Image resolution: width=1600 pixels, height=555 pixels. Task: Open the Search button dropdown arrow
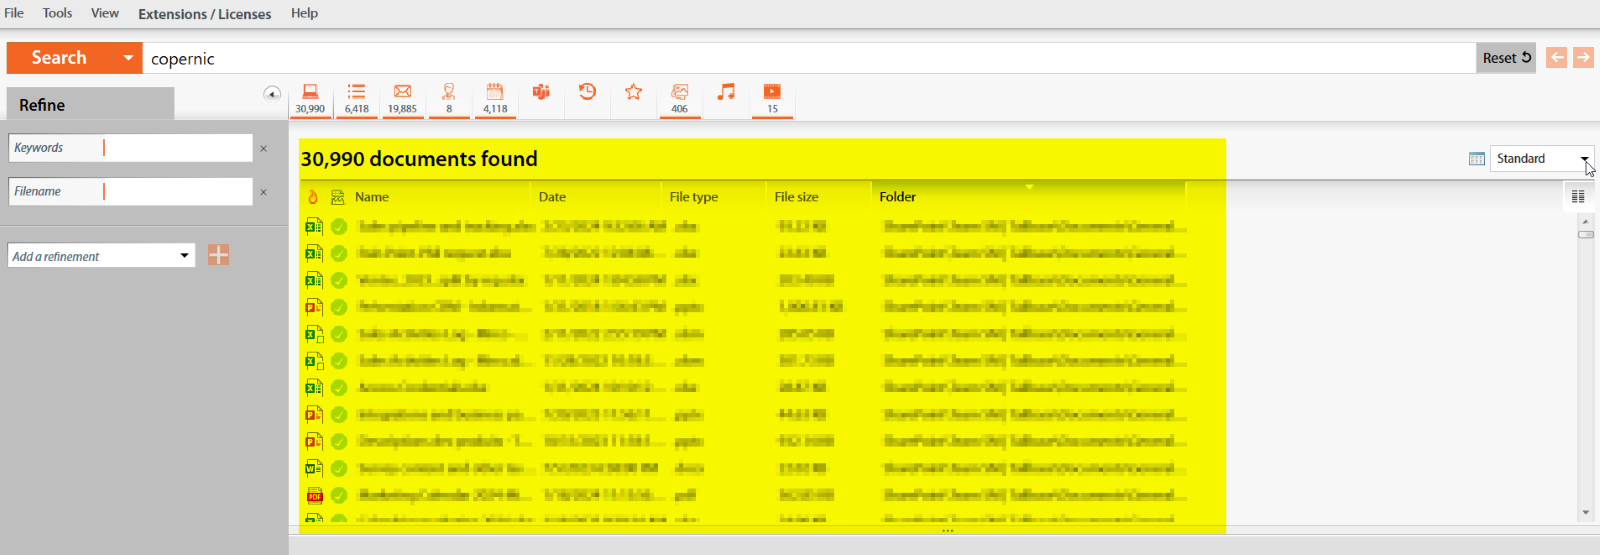click(x=128, y=58)
